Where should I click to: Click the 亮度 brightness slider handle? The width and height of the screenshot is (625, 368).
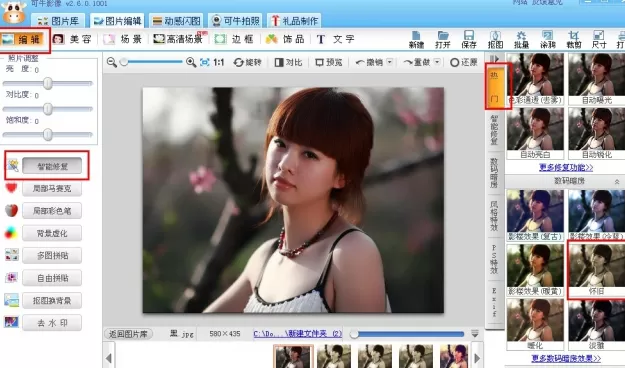point(48,83)
